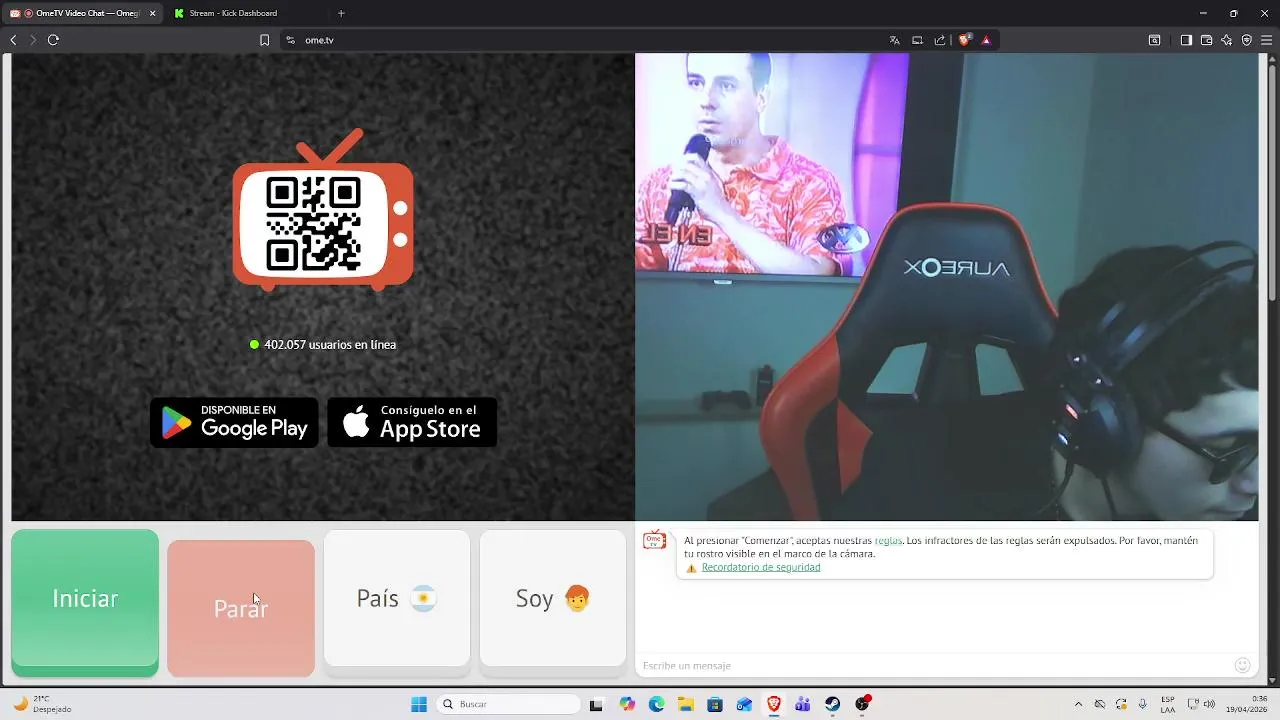Open File Explorer from the taskbar

click(x=686, y=704)
